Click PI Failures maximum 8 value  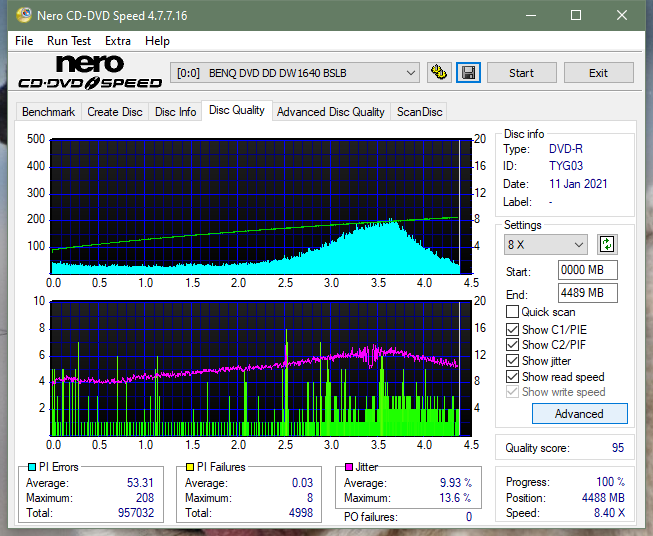pyautogui.click(x=310, y=498)
